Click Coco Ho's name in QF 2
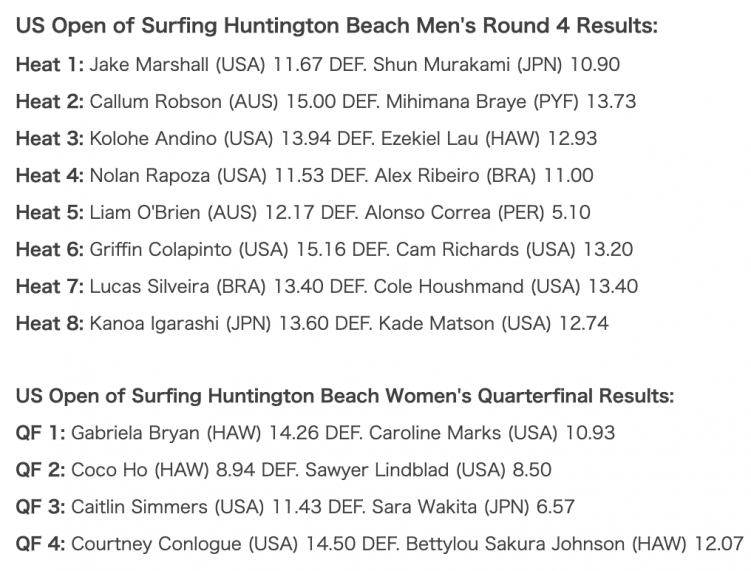751x571 pixels. 109,470
